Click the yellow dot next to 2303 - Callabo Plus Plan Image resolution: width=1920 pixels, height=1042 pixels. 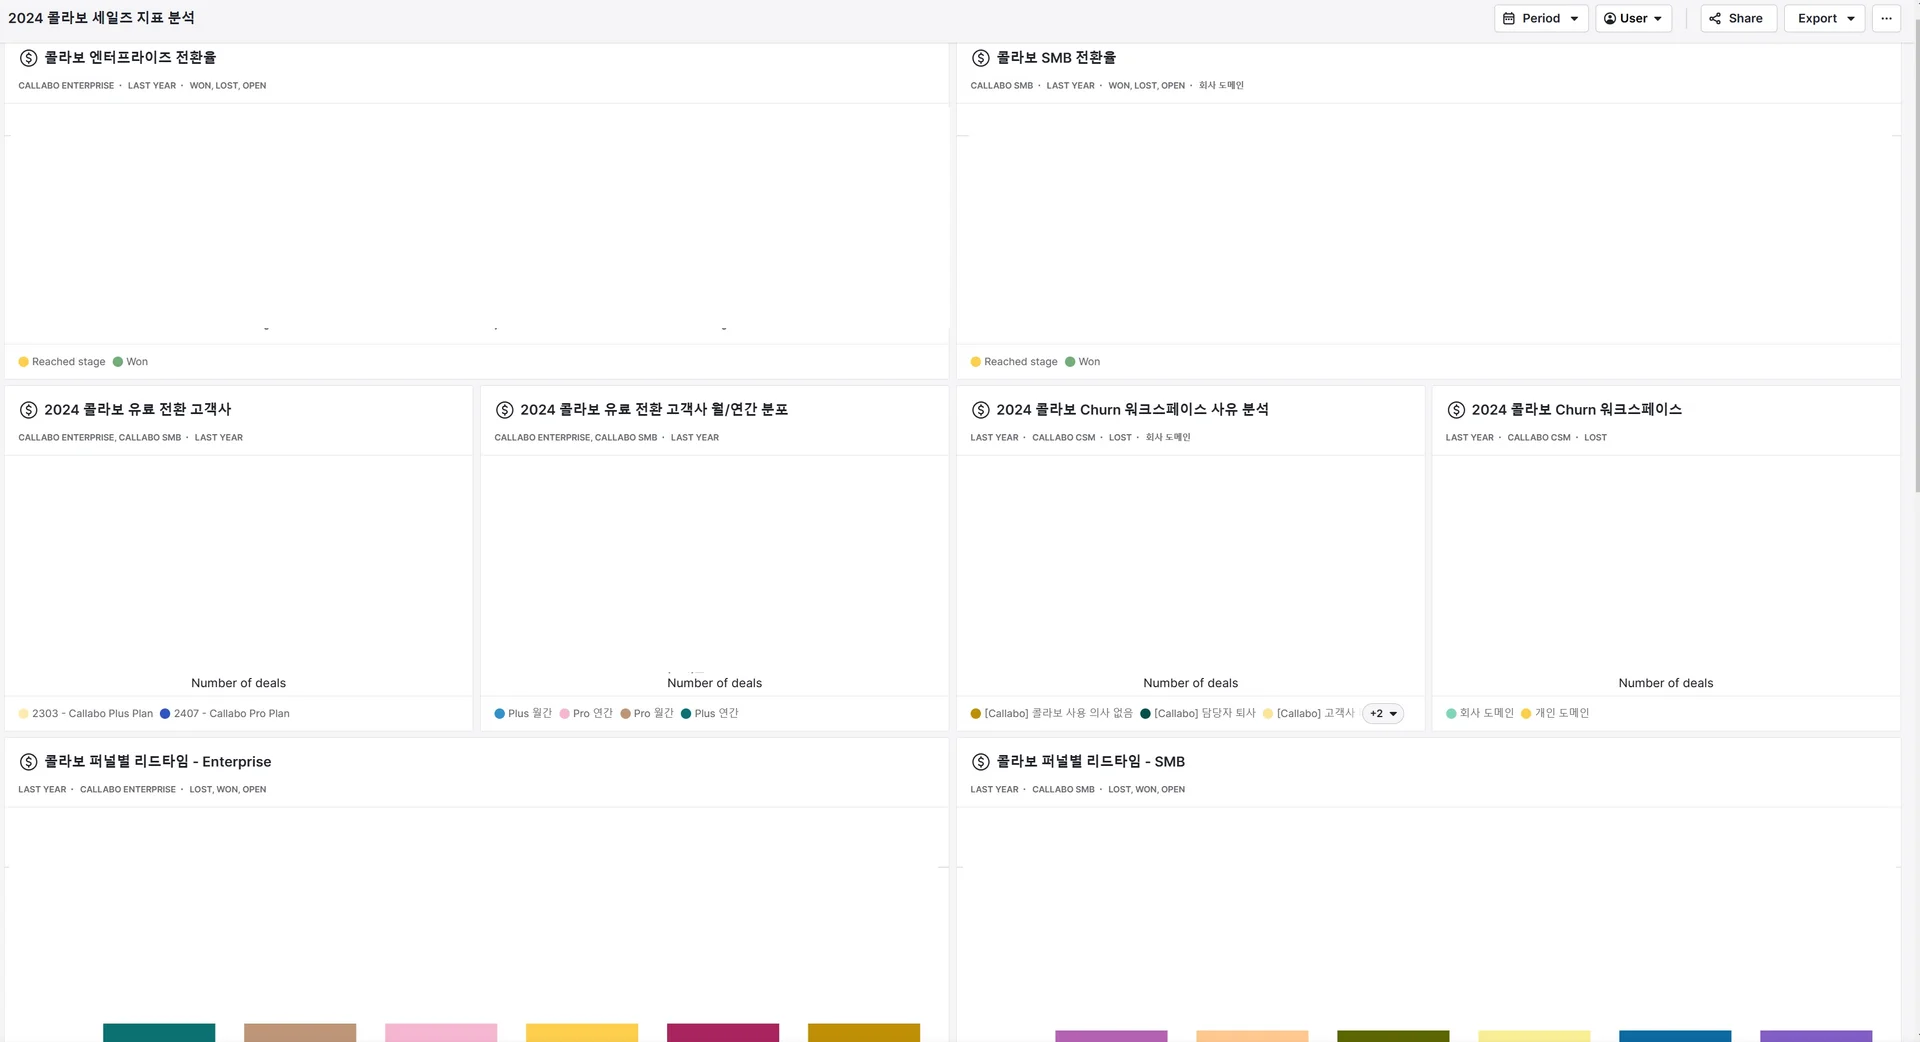pos(23,713)
